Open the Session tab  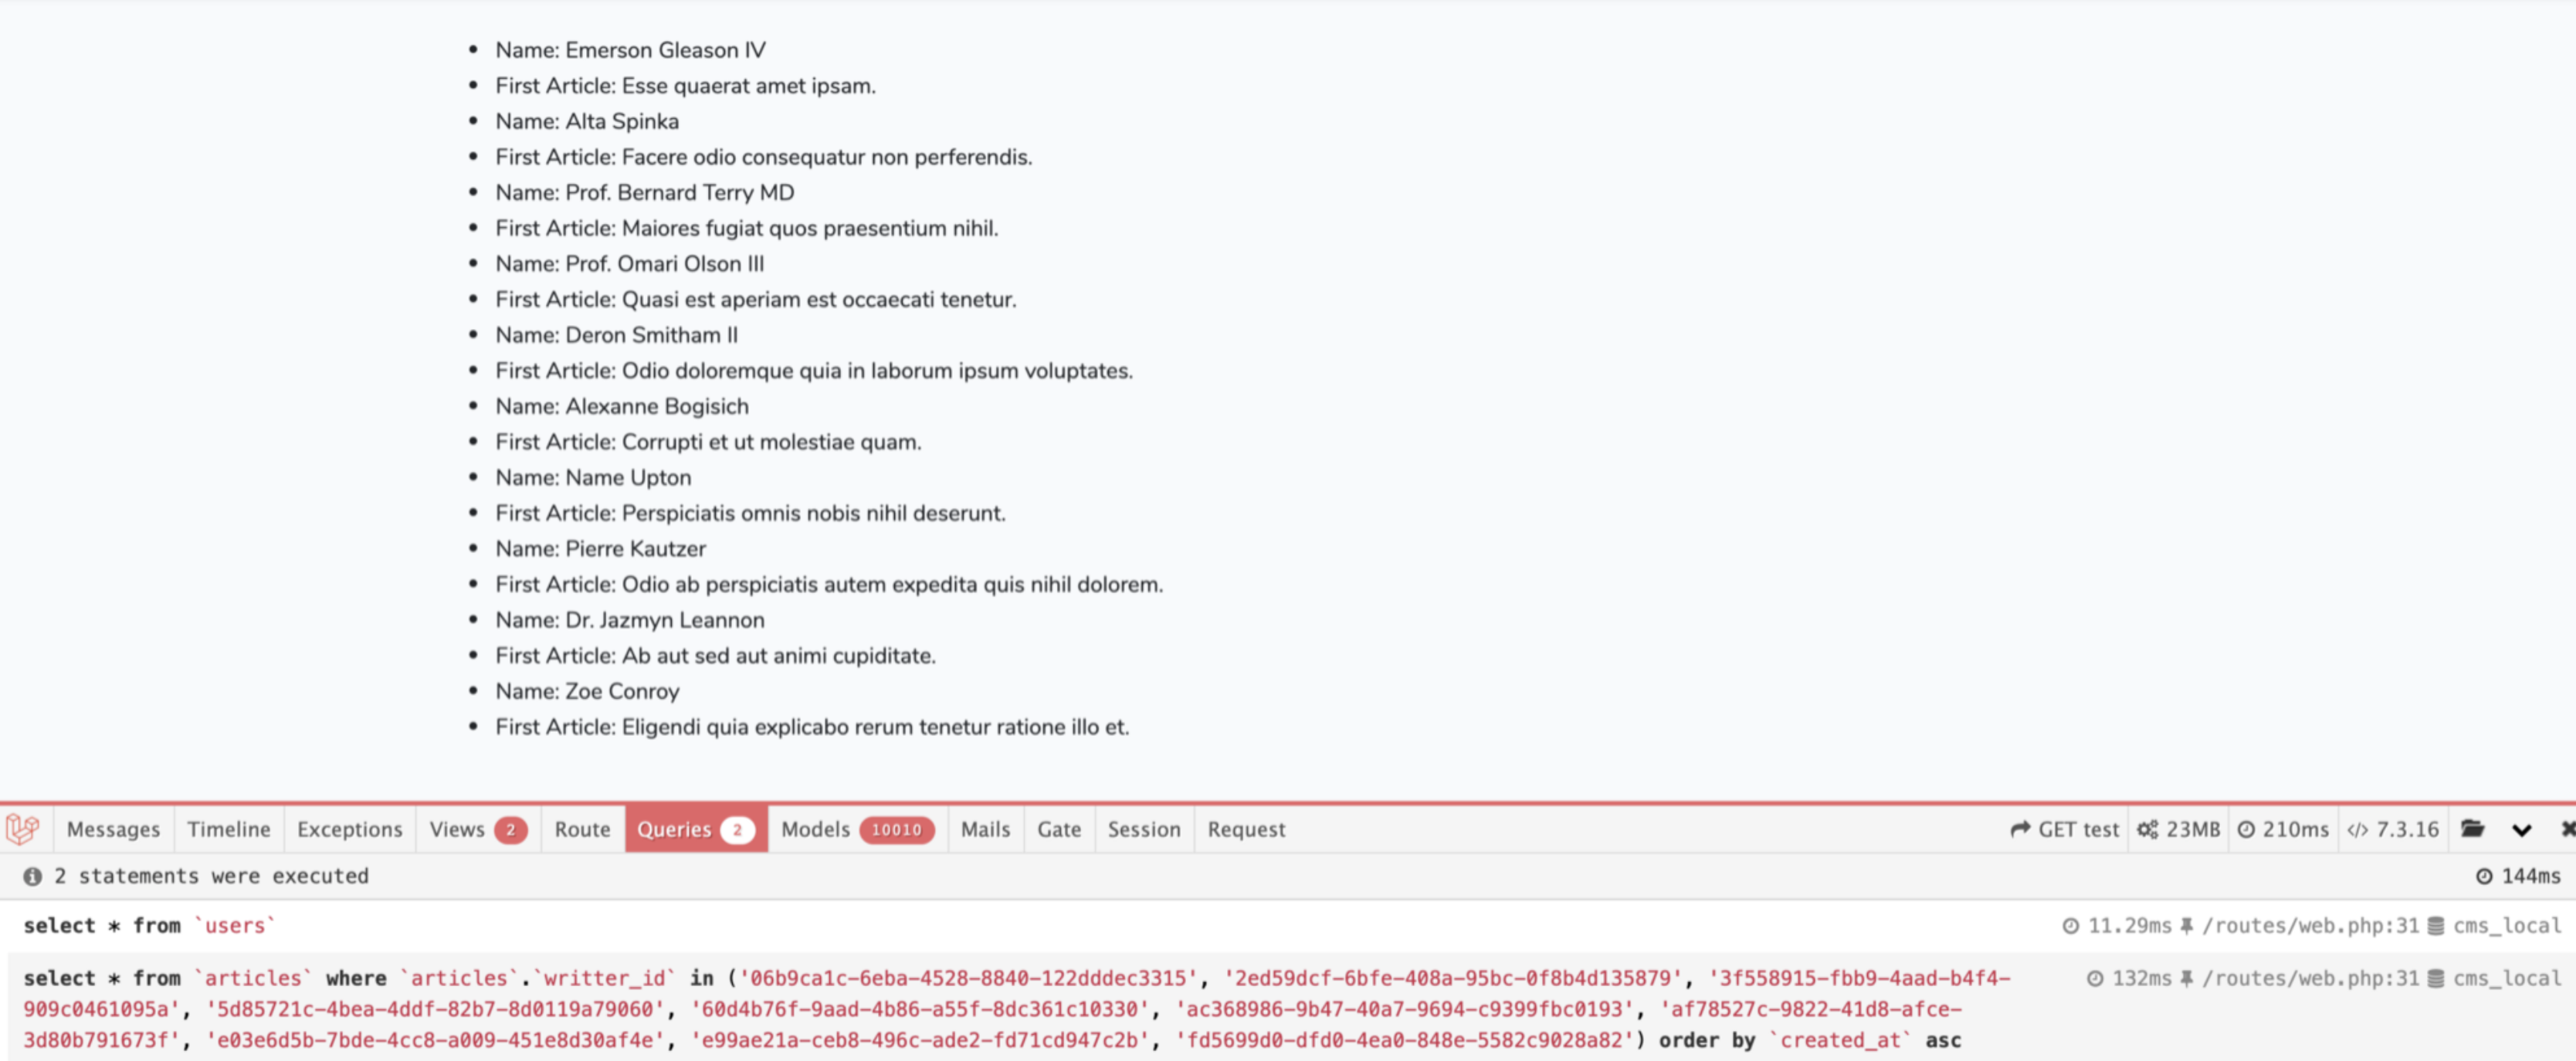click(x=1144, y=829)
